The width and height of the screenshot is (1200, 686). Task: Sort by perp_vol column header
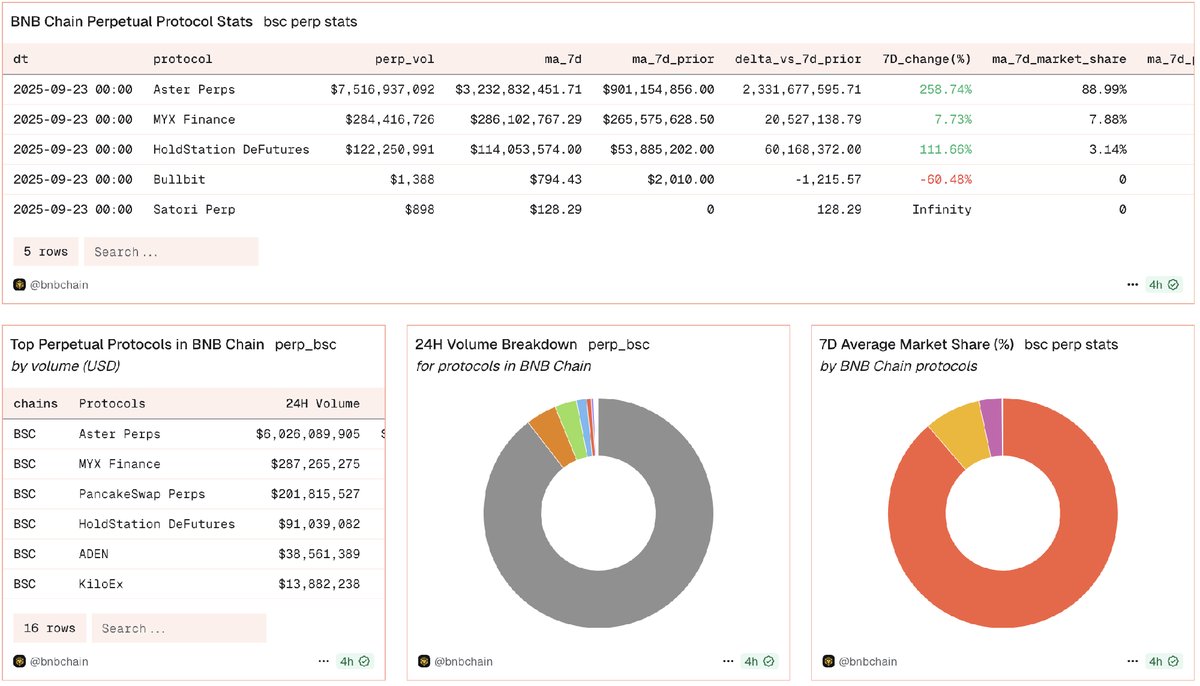click(x=404, y=59)
